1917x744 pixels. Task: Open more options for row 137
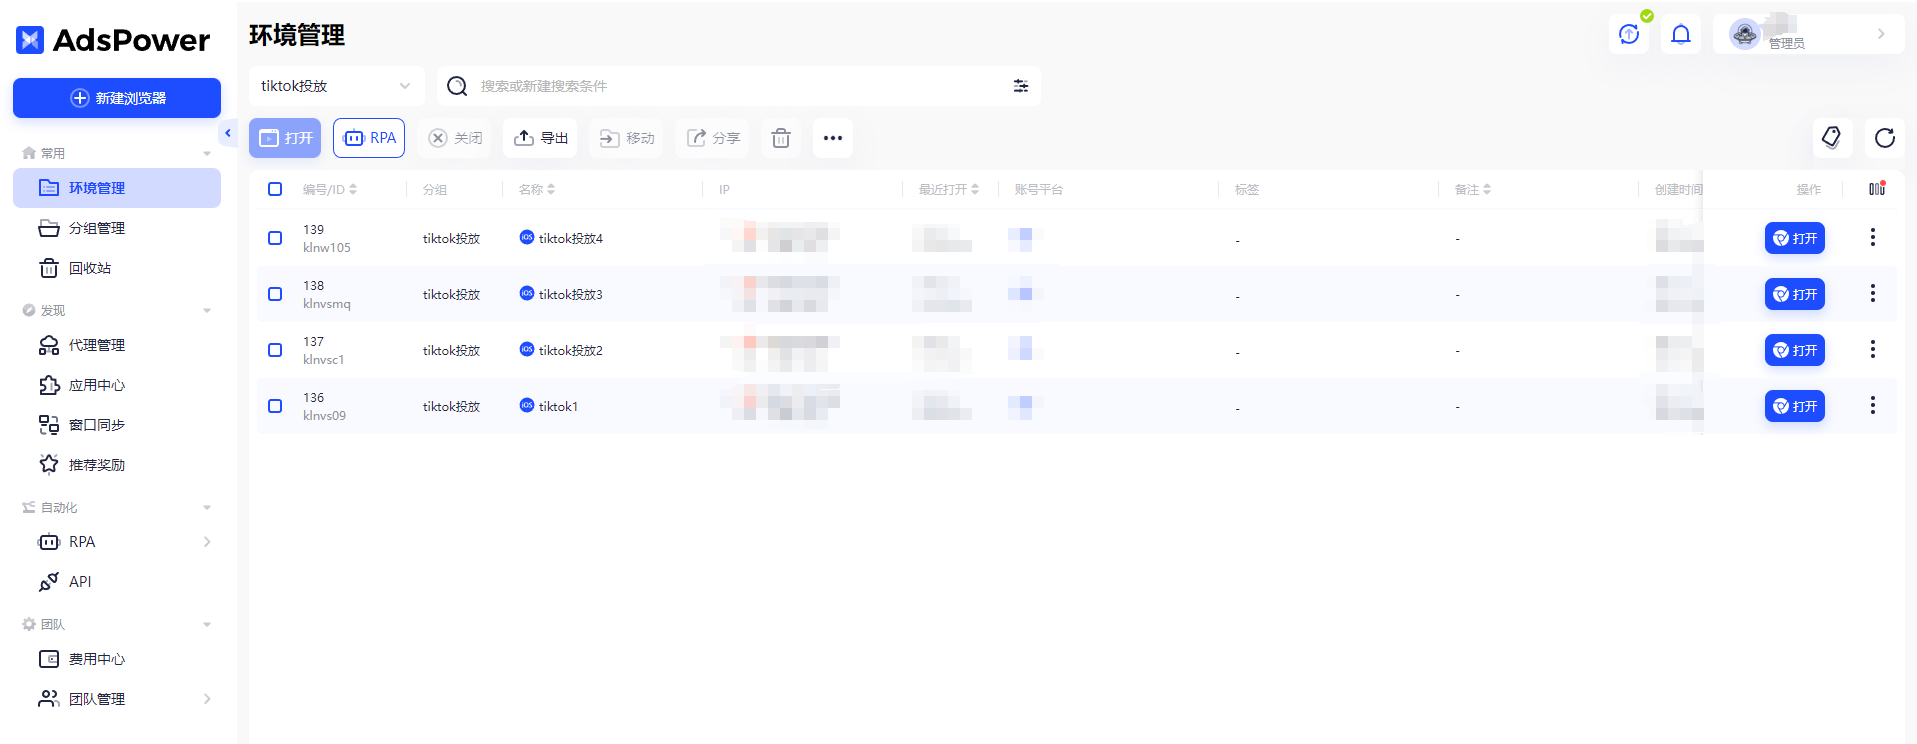pyautogui.click(x=1873, y=349)
